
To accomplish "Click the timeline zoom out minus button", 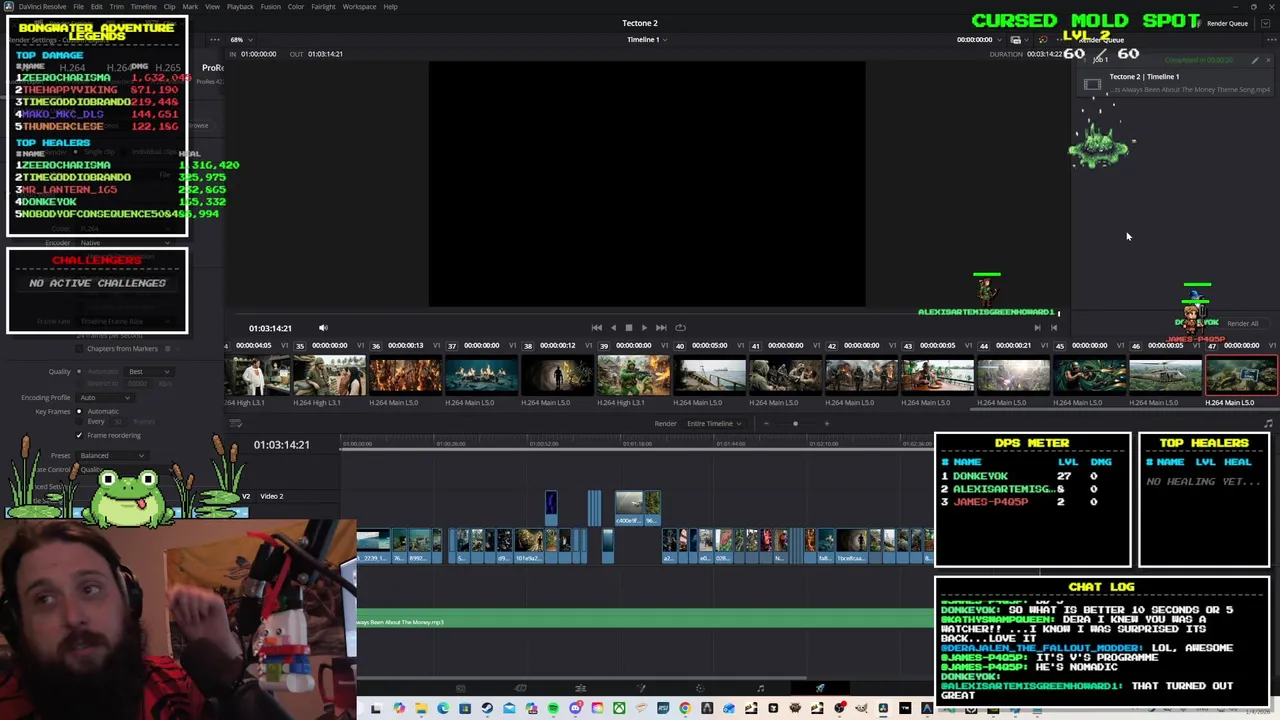I will pos(766,423).
